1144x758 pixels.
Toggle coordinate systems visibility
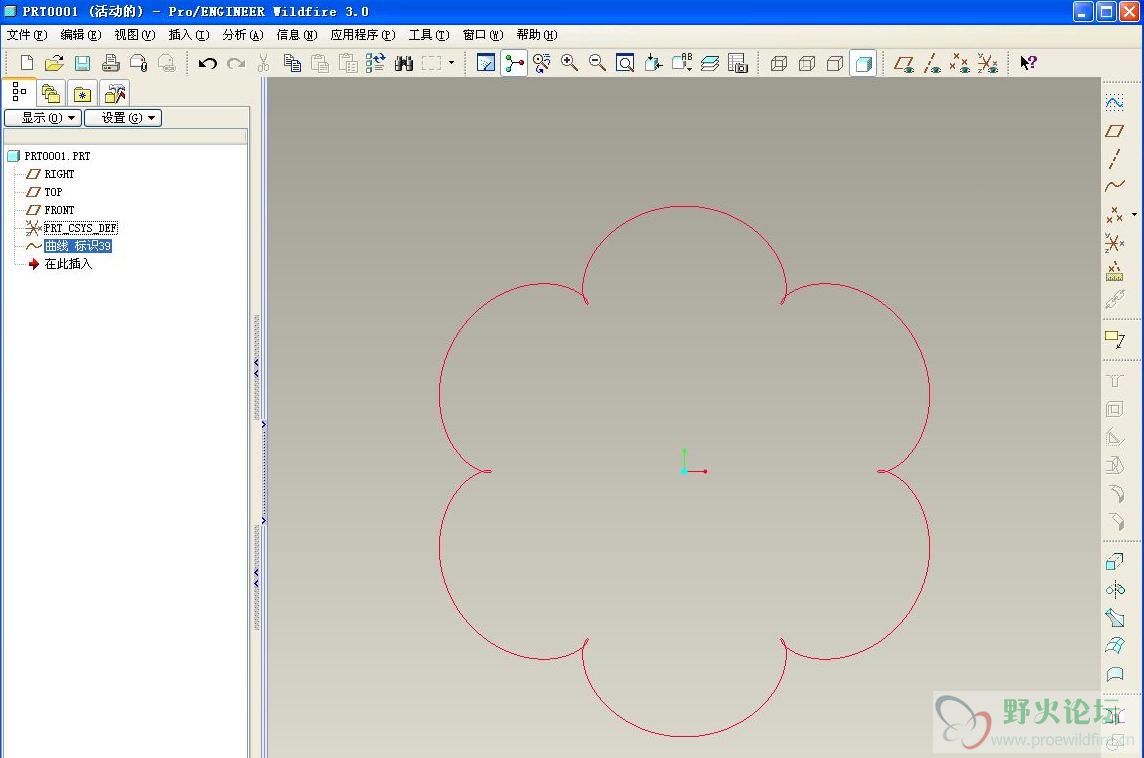click(x=987, y=63)
